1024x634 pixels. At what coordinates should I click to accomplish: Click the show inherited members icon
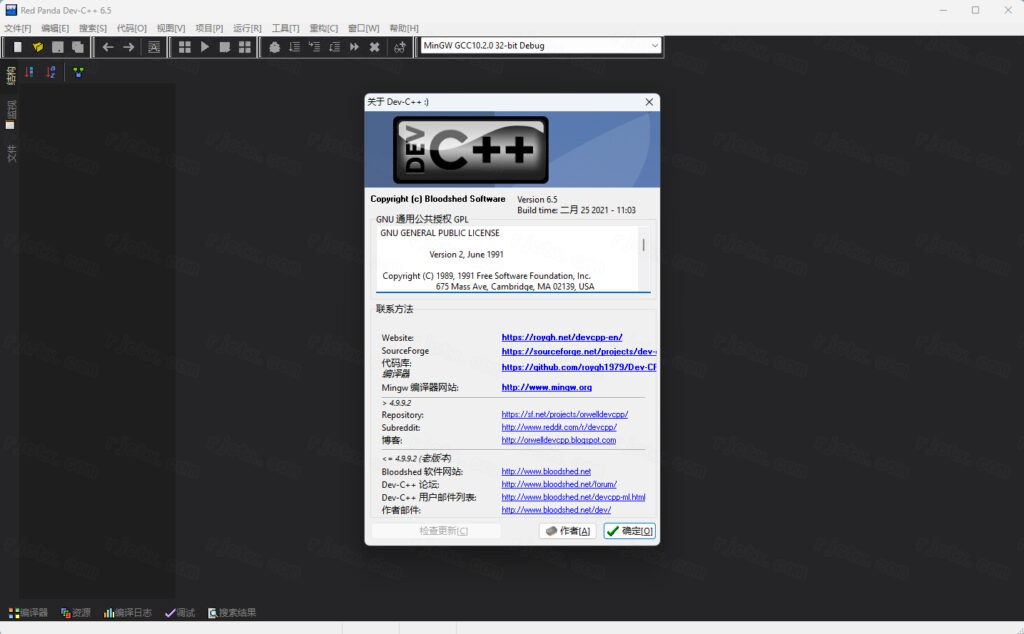pyautogui.click(x=78, y=72)
